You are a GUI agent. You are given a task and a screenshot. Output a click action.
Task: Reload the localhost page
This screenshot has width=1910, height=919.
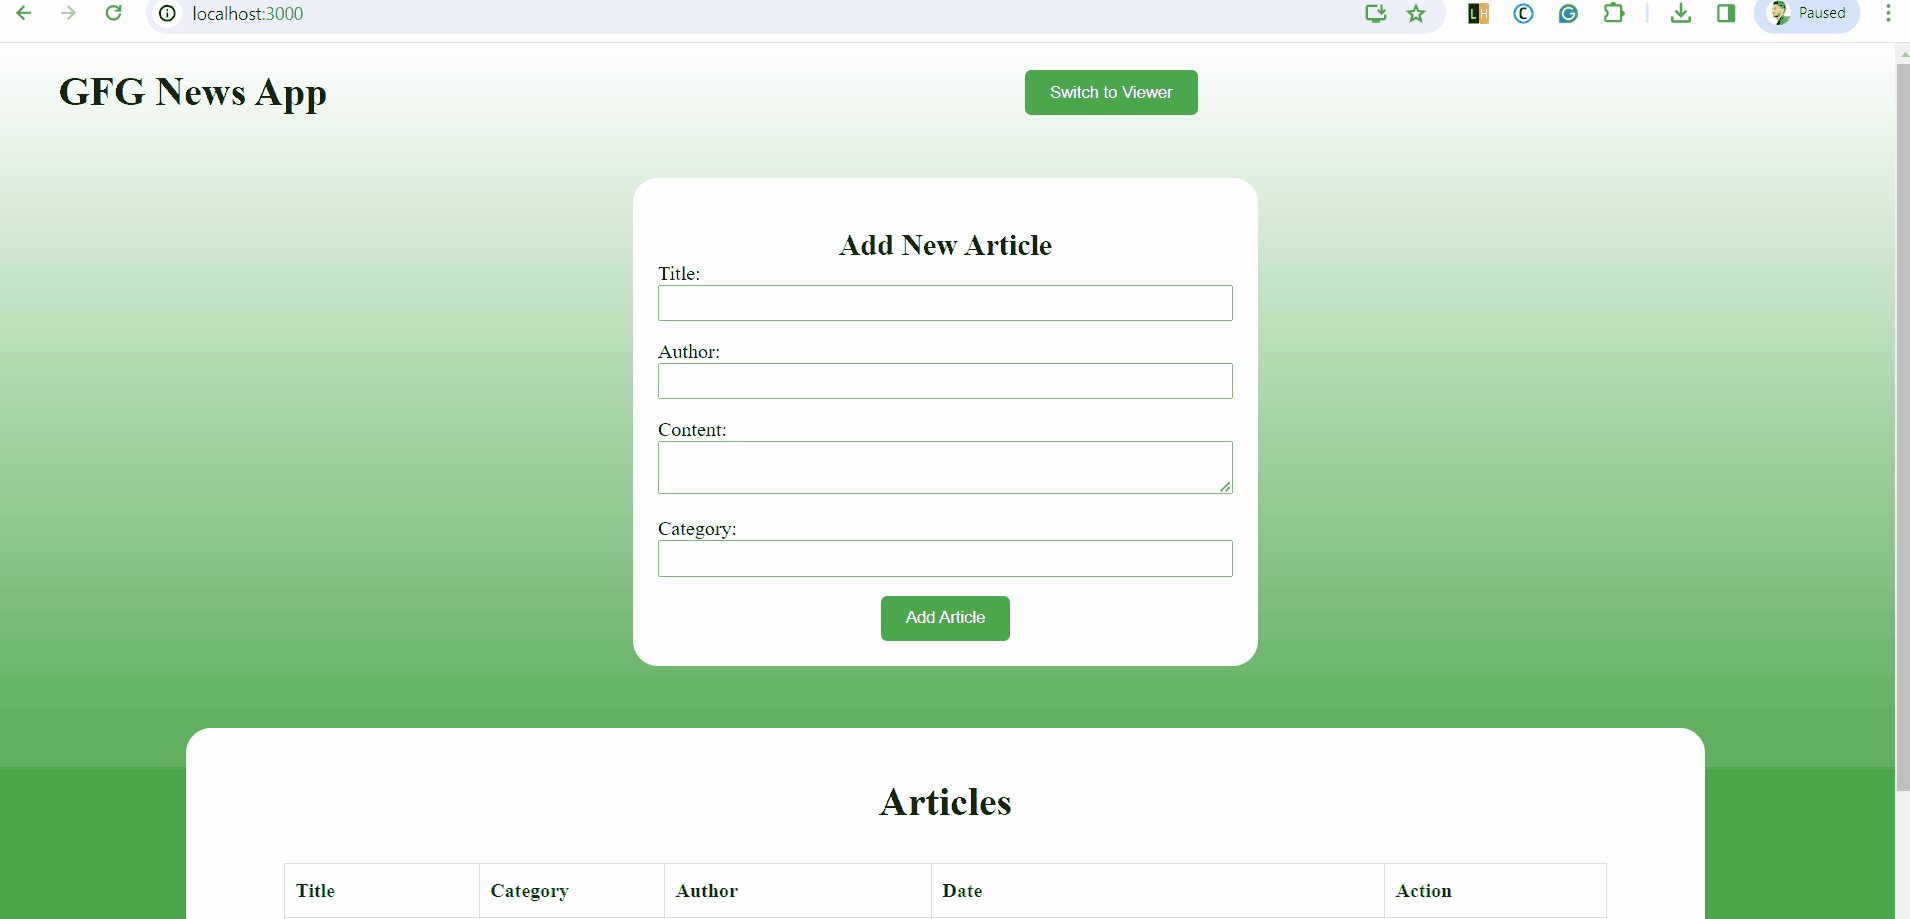click(x=113, y=13)
